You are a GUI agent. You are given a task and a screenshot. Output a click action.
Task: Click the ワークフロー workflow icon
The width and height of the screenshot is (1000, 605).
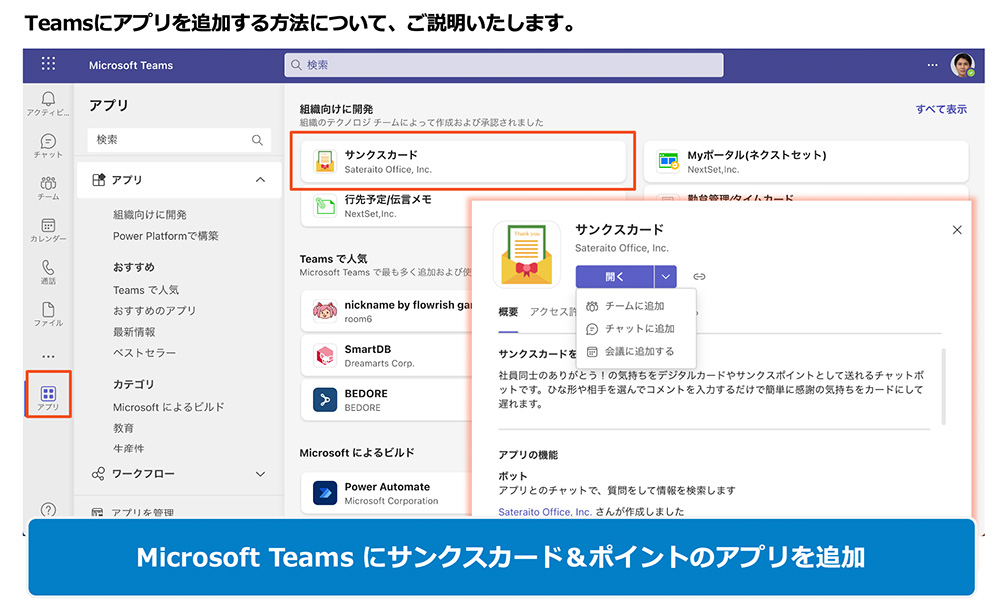point(98,474)
